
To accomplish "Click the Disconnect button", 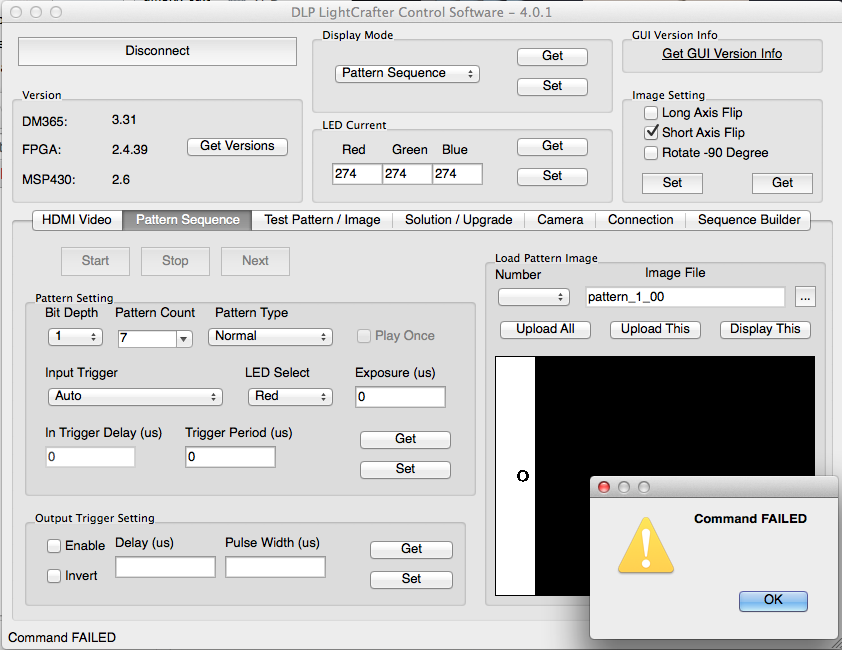I will point(157,51).
